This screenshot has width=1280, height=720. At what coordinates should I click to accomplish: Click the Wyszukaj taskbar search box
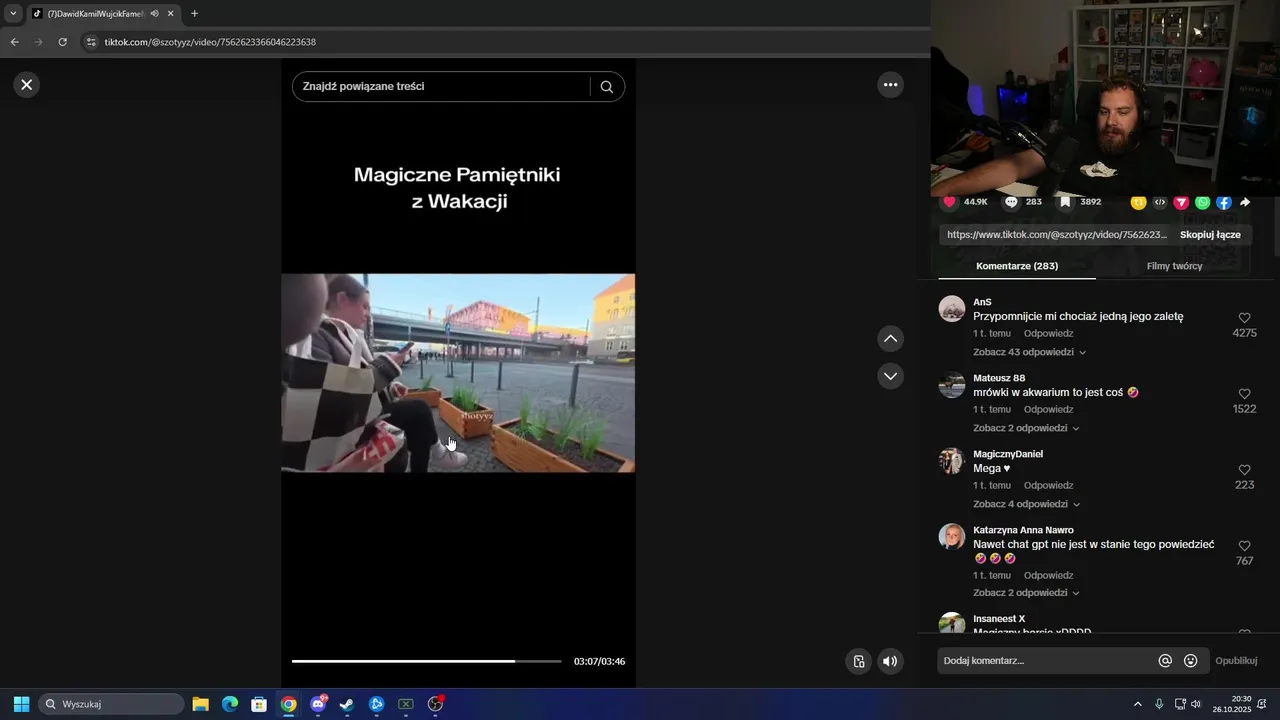click(111, 704)
